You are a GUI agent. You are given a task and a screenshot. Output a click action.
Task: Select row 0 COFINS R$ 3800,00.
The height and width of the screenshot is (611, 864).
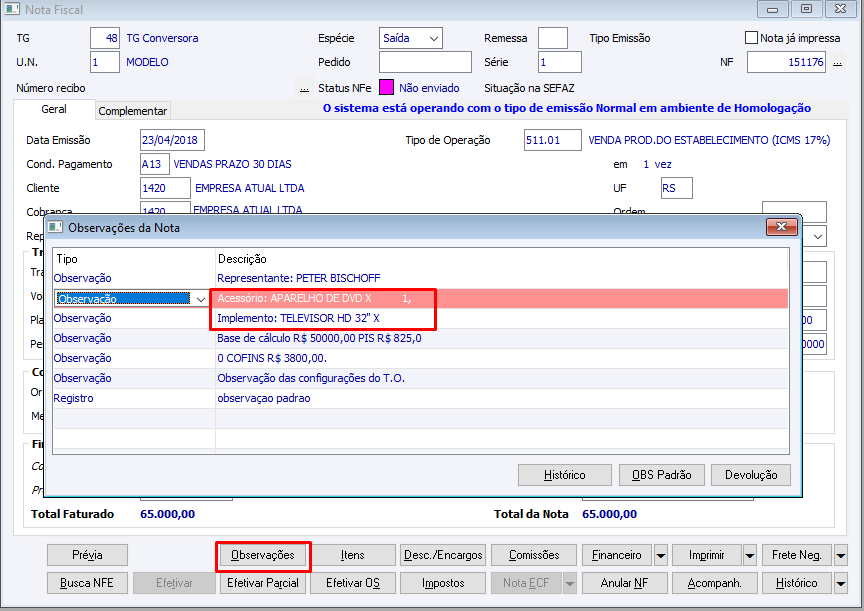420,358
